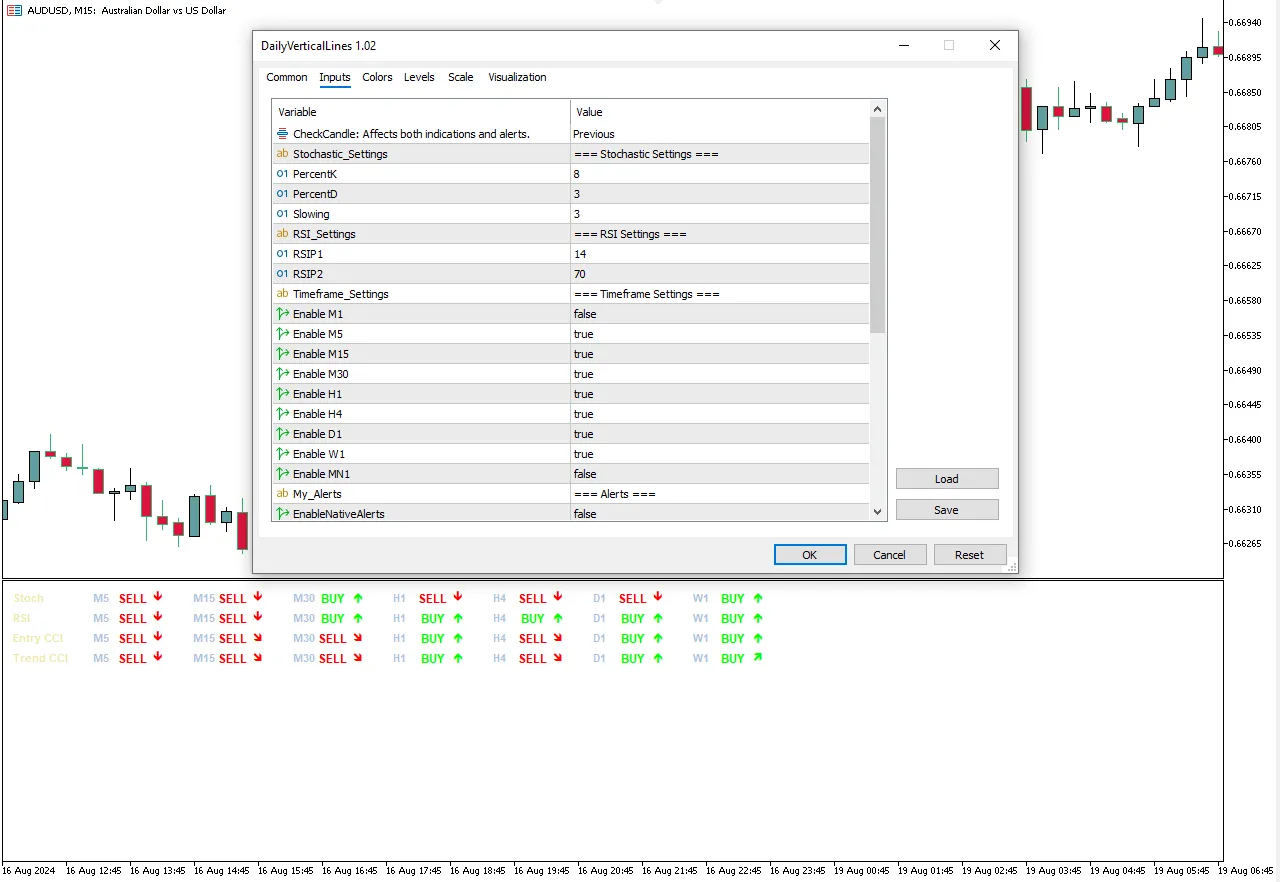Viewport: 1280px width, 882px height.
Task: Click the scroll up arrow in inputs list
Action: 878,109
